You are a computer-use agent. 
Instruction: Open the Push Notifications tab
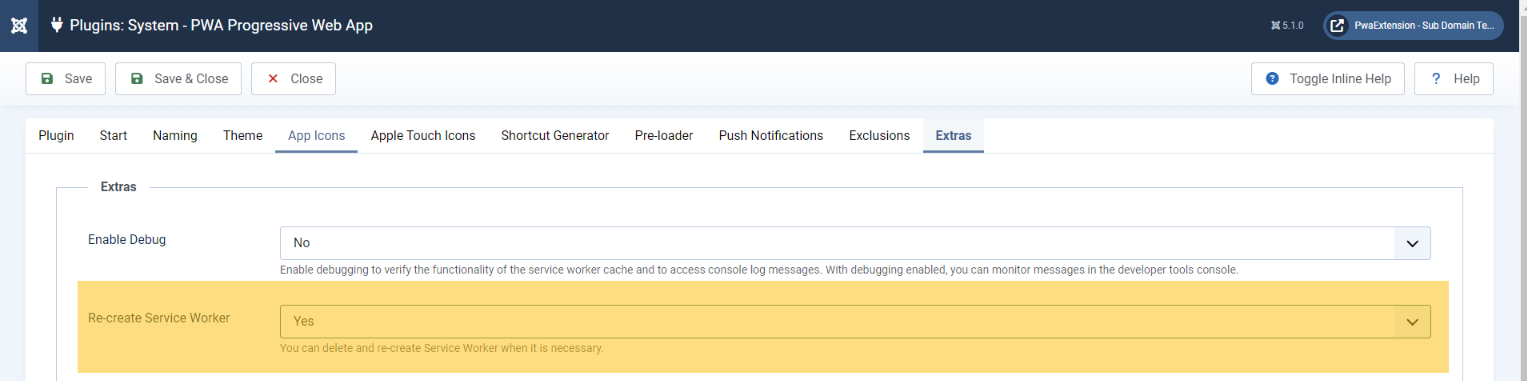coord(771,136)
